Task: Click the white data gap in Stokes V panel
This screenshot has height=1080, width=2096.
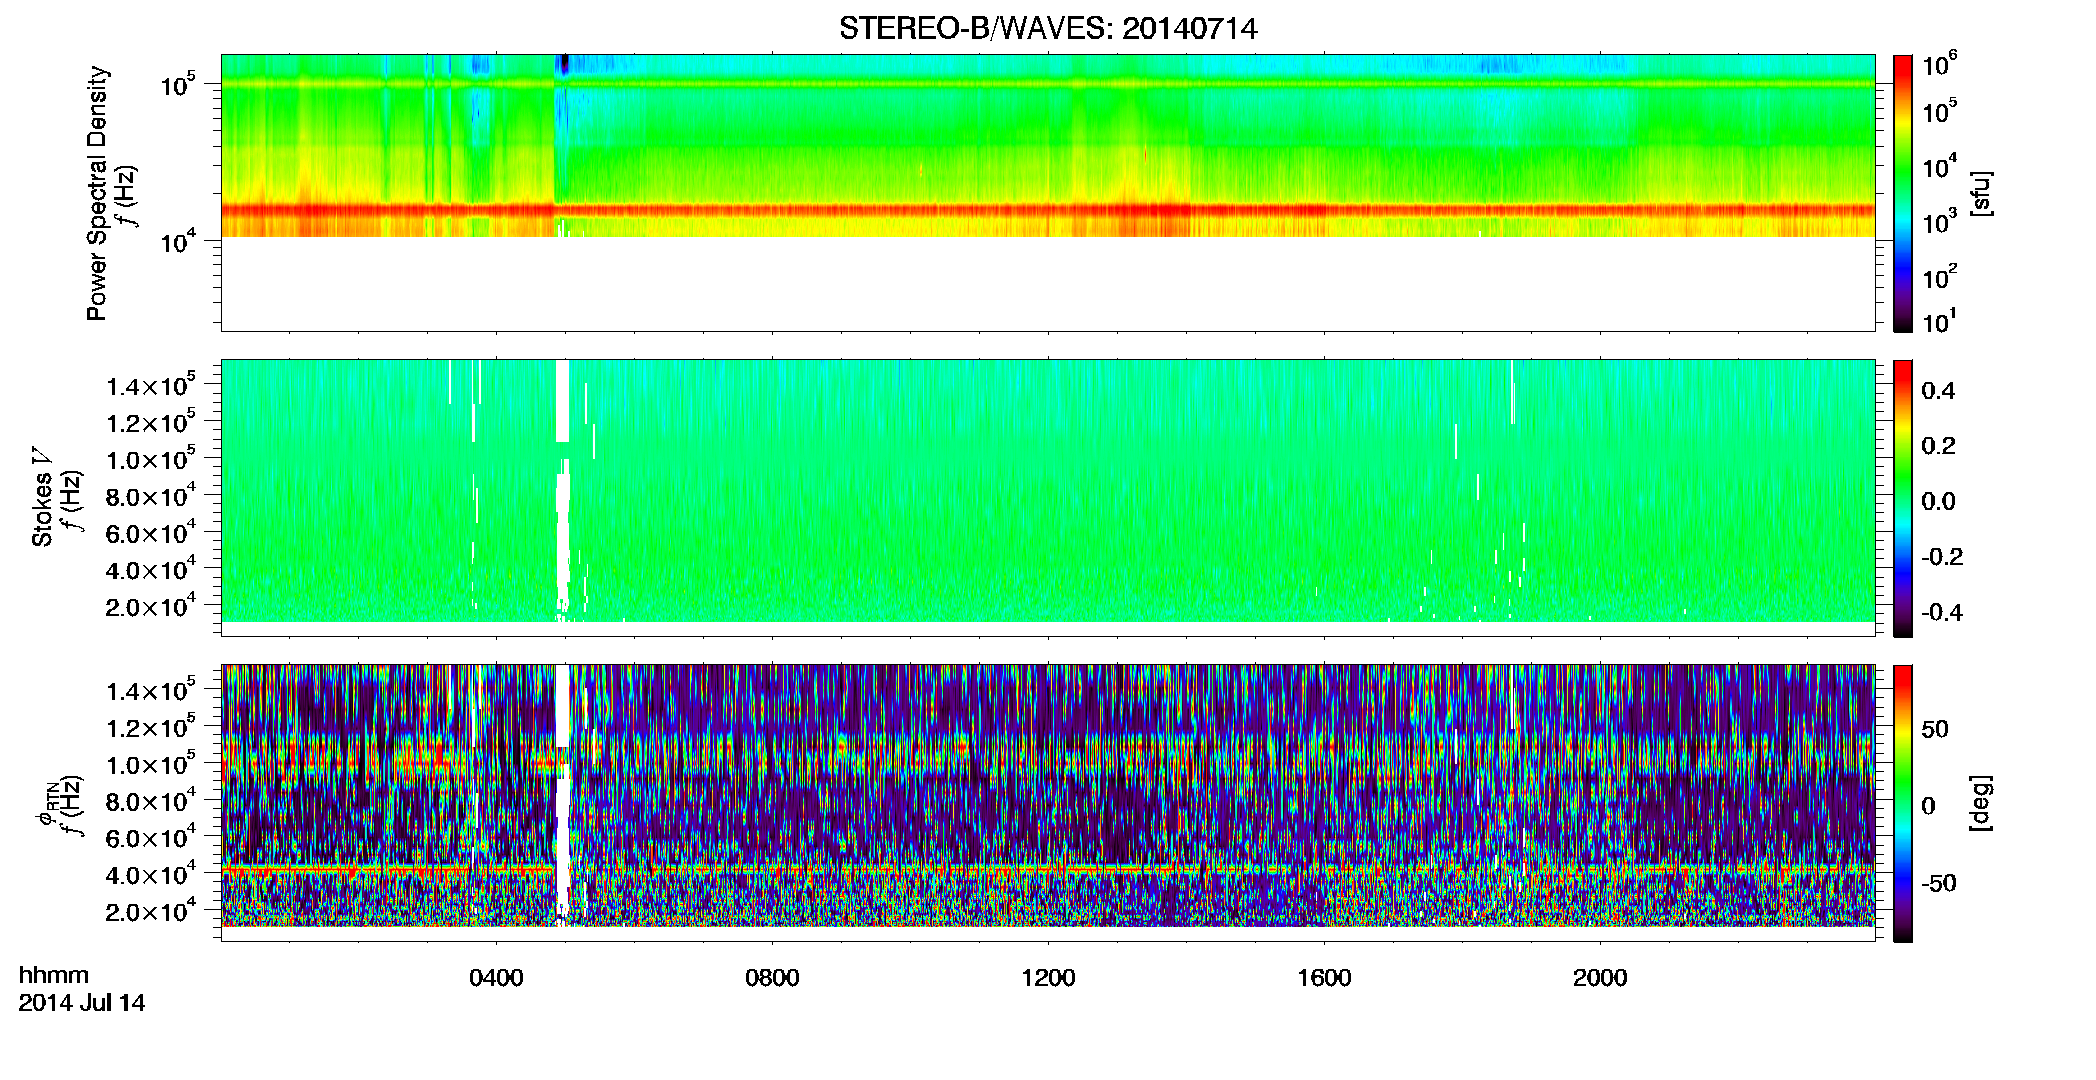Action: (563, 490)
